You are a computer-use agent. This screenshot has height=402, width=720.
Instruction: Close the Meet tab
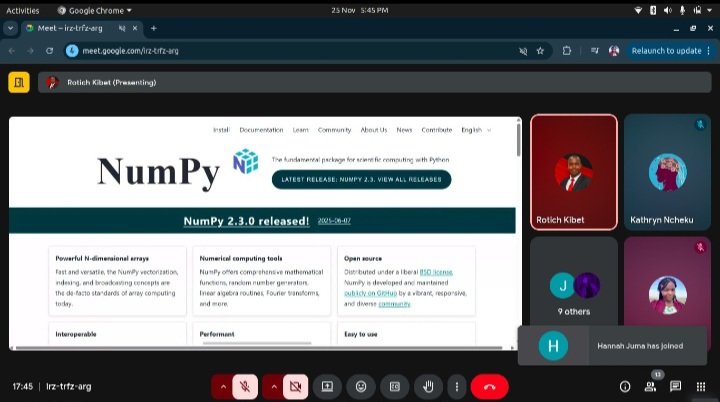coord(135,28)
